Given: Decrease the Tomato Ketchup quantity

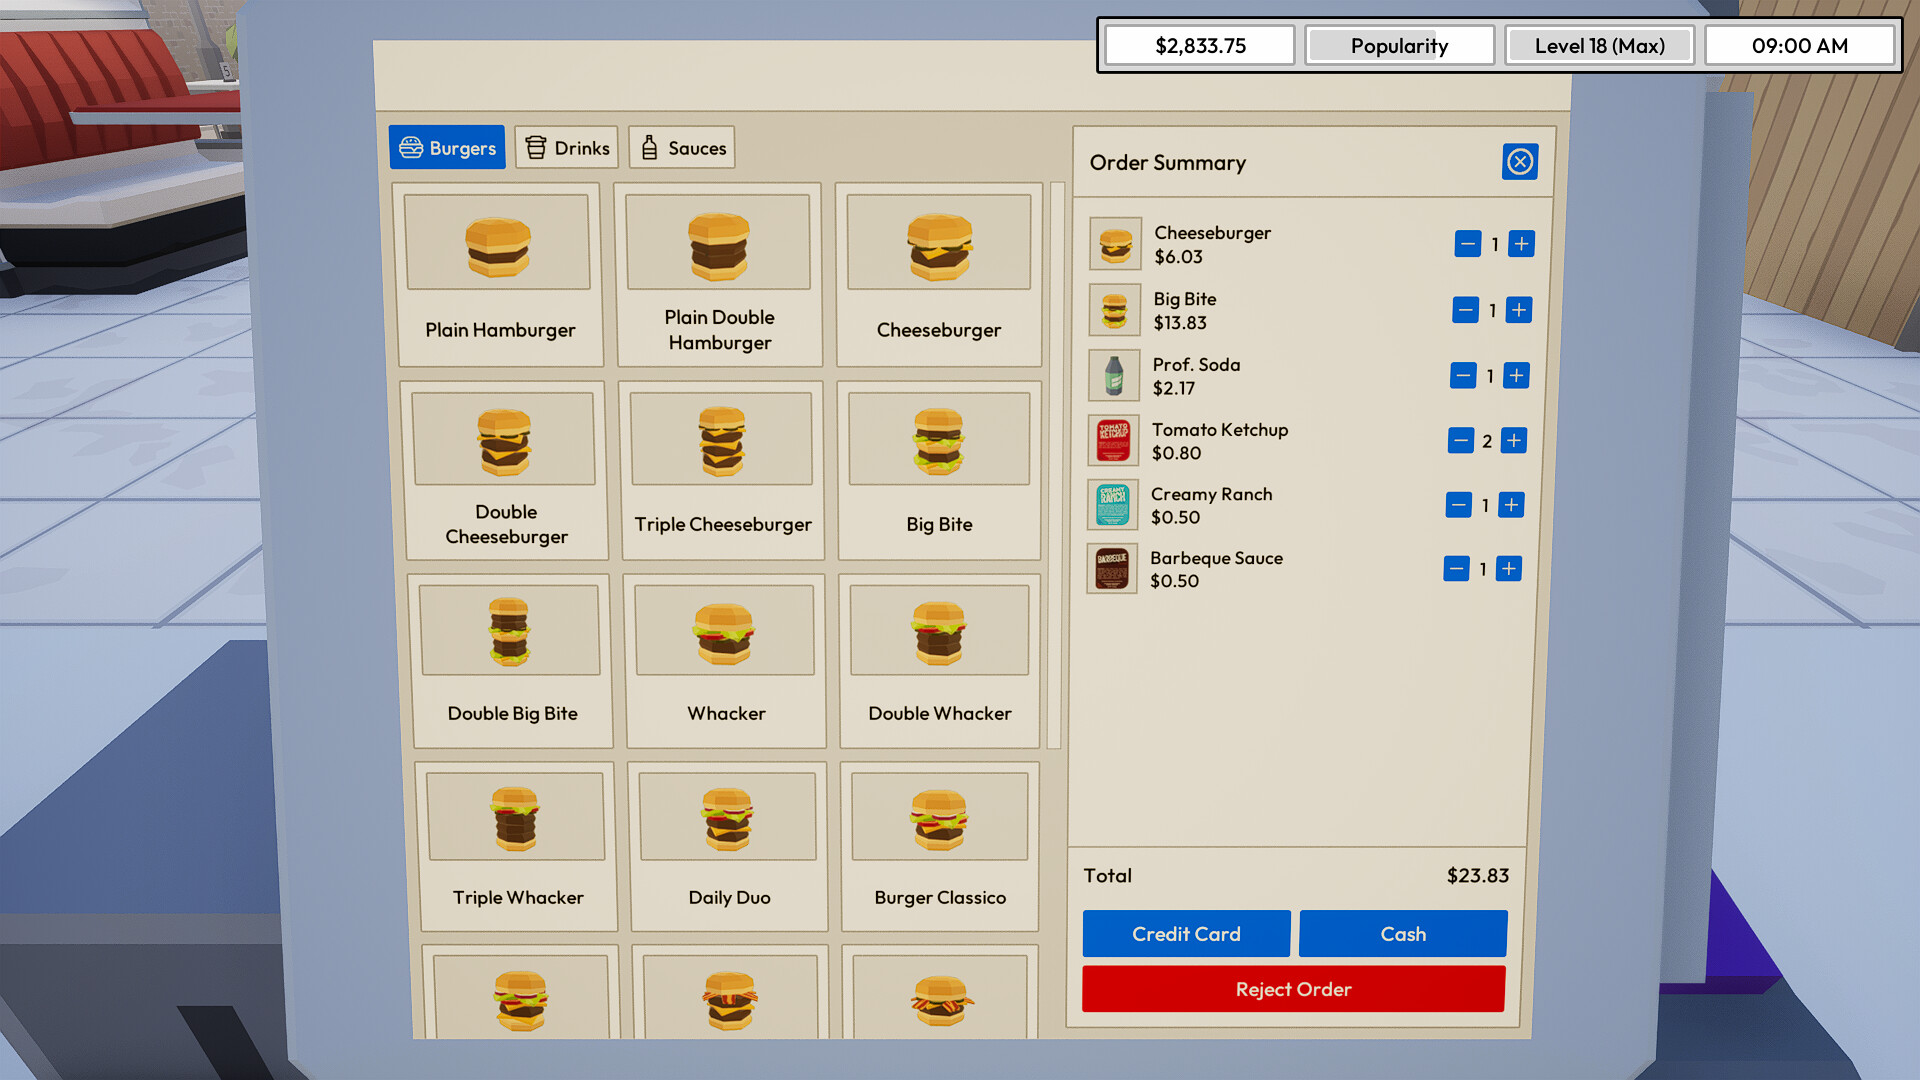Looking at the screenshot, I should coord(1460,440).
